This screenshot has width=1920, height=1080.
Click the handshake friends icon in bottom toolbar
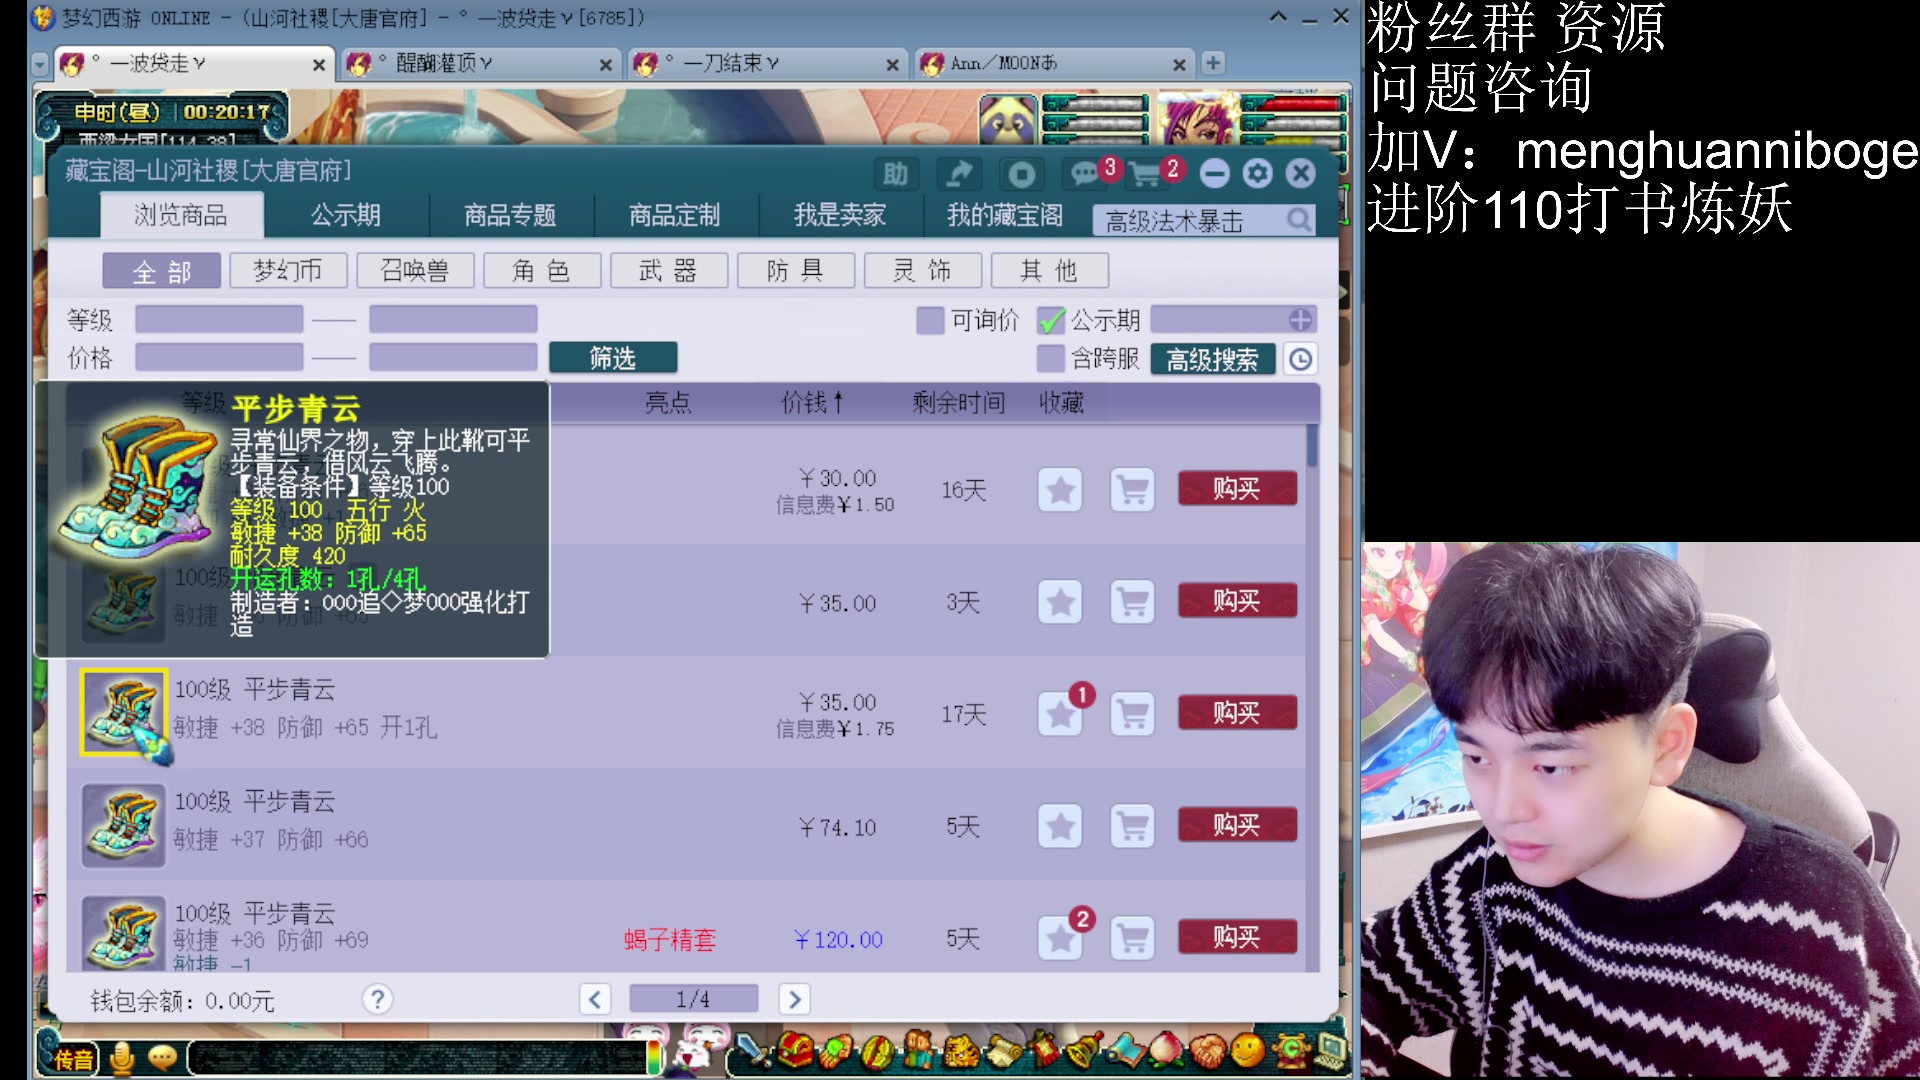pyautogui.click(x=1207, y=1052)
